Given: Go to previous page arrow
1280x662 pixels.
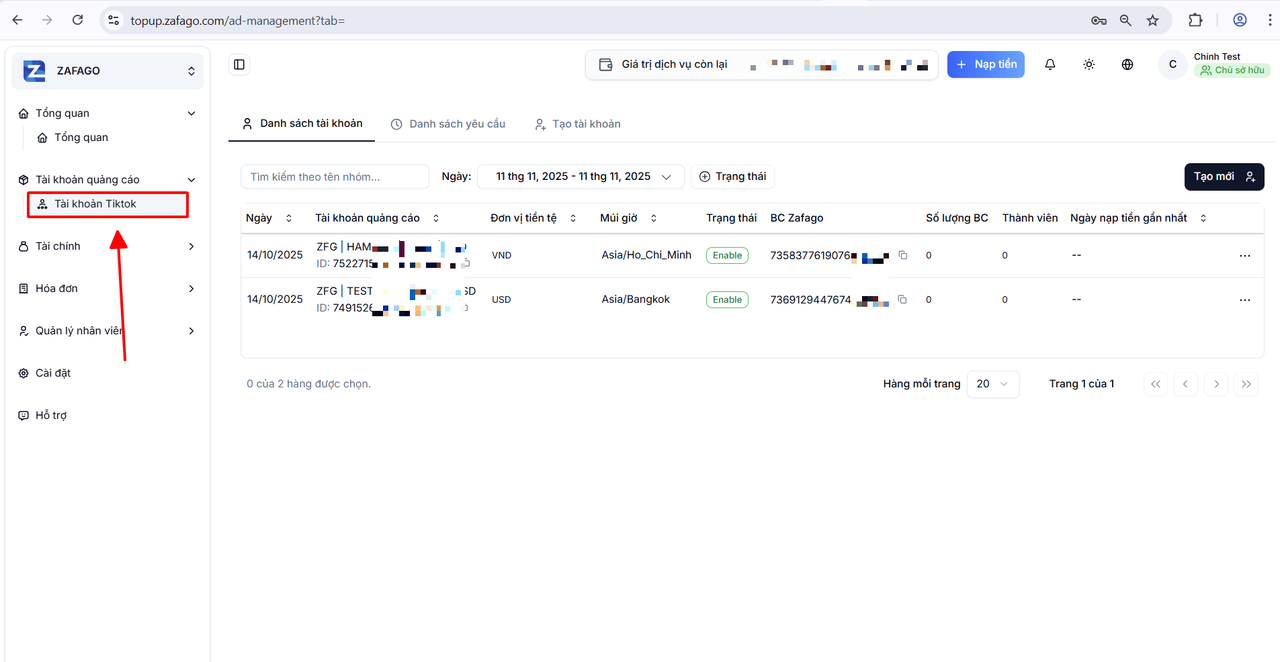Looking at the screenshot, I should [1186, 384].
